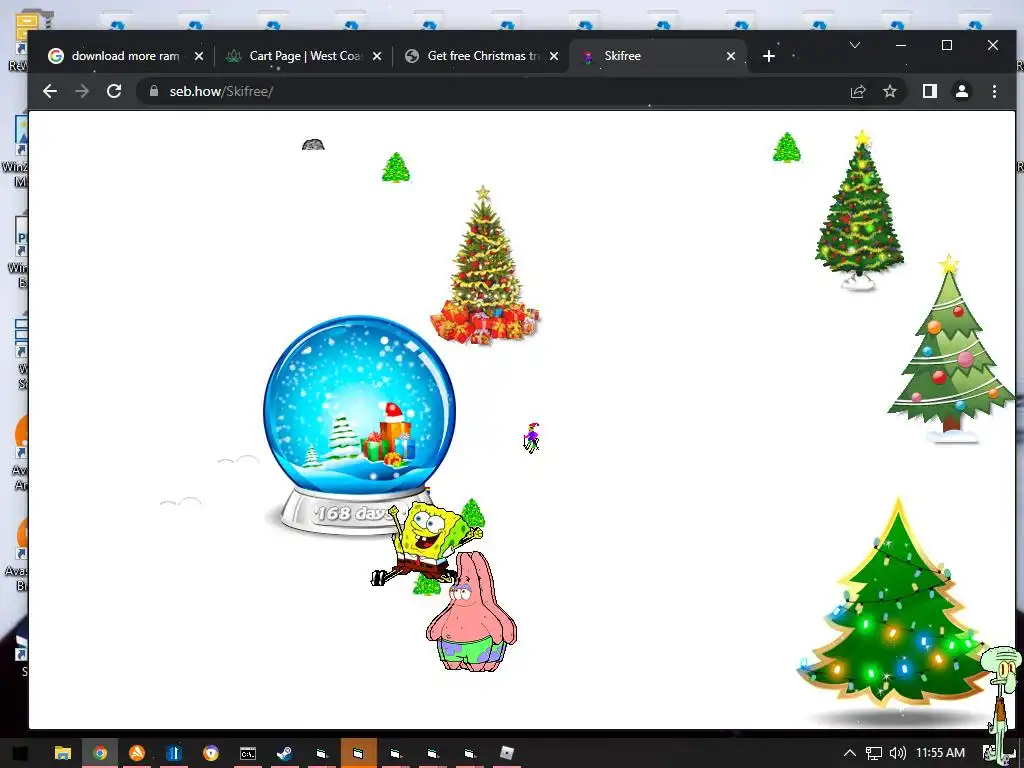This screenshot has height=768, width=1024.
Task: Click the '168 days' text on globe base
Action: point(353,513)
